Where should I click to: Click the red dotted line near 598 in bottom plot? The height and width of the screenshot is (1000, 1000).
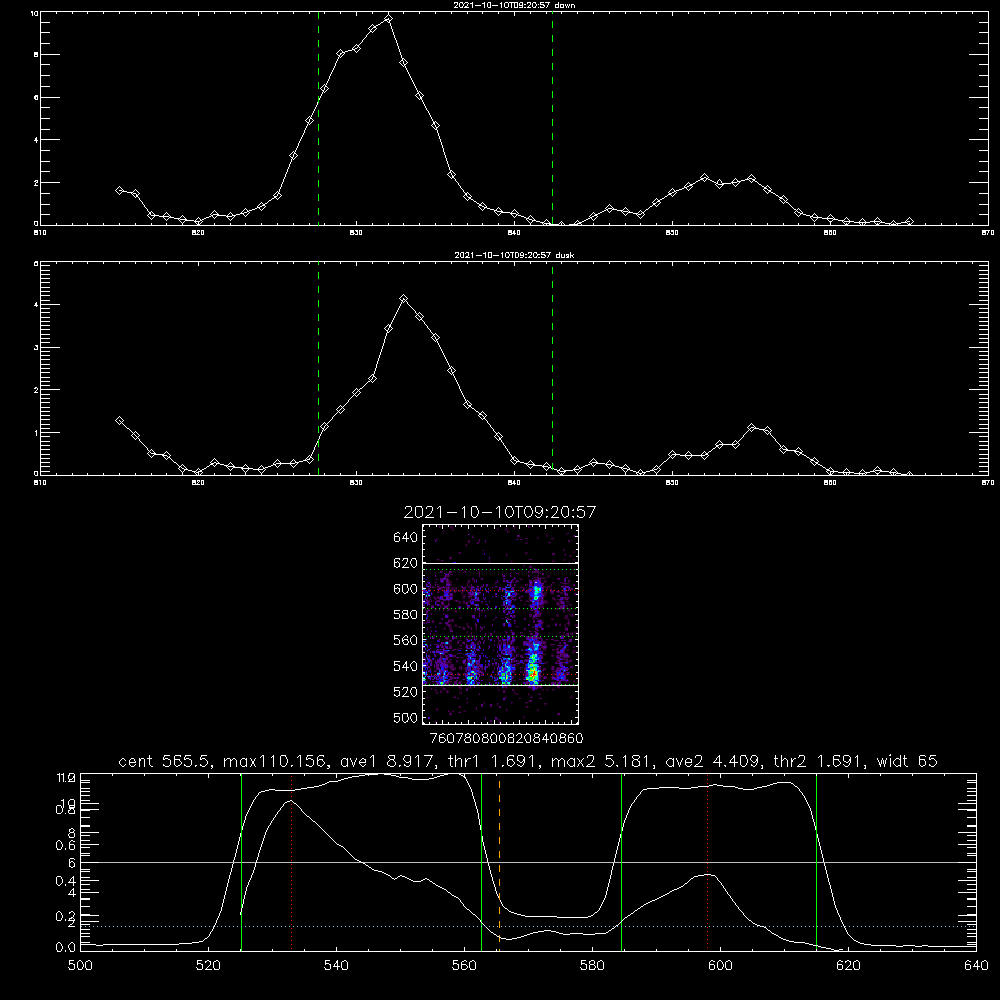pos(707,862)
